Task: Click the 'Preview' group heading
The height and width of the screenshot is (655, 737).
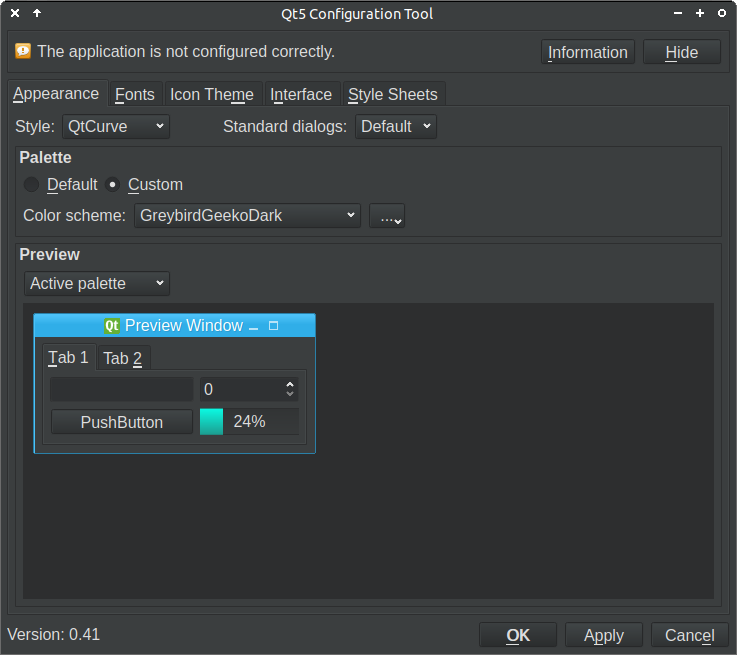Action: 50,254
